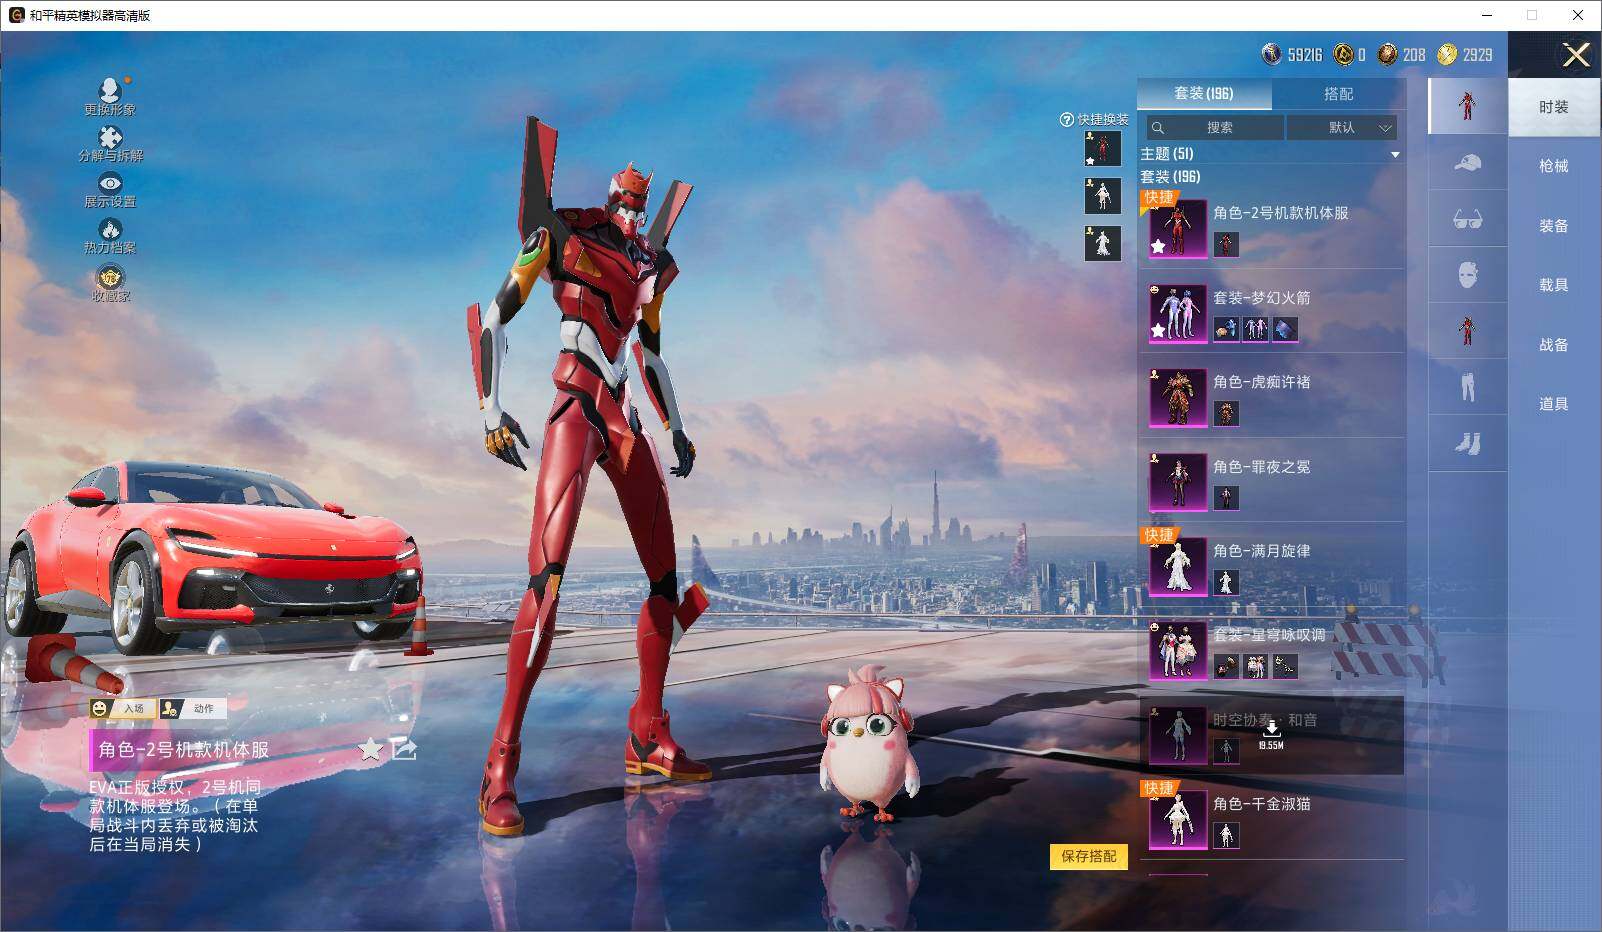Click the 59216 currency counter
Image resolution: width=1602 pixels, height=932 pixels.
click(x=1292, y=55)
